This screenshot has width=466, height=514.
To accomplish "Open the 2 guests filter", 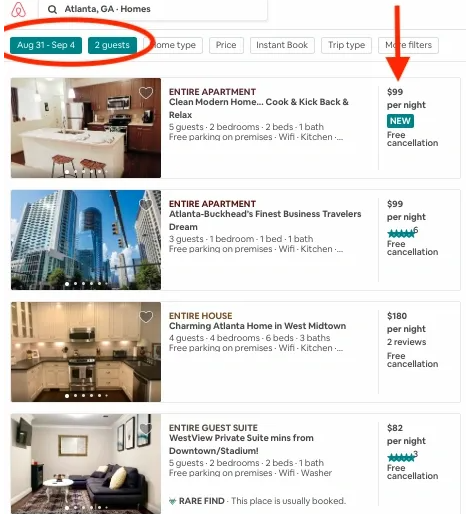I will pyautogui.click(x=112, y=45).
